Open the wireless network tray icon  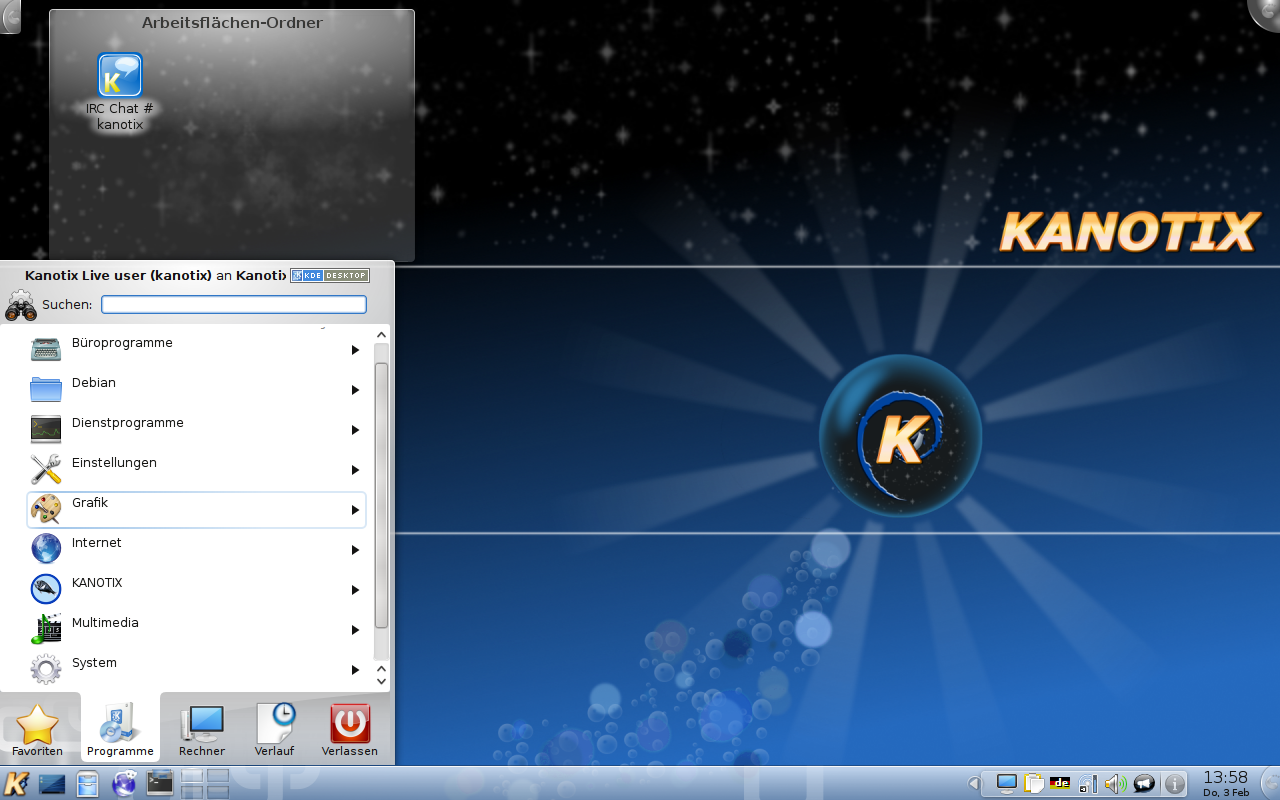pos(1088,784)
